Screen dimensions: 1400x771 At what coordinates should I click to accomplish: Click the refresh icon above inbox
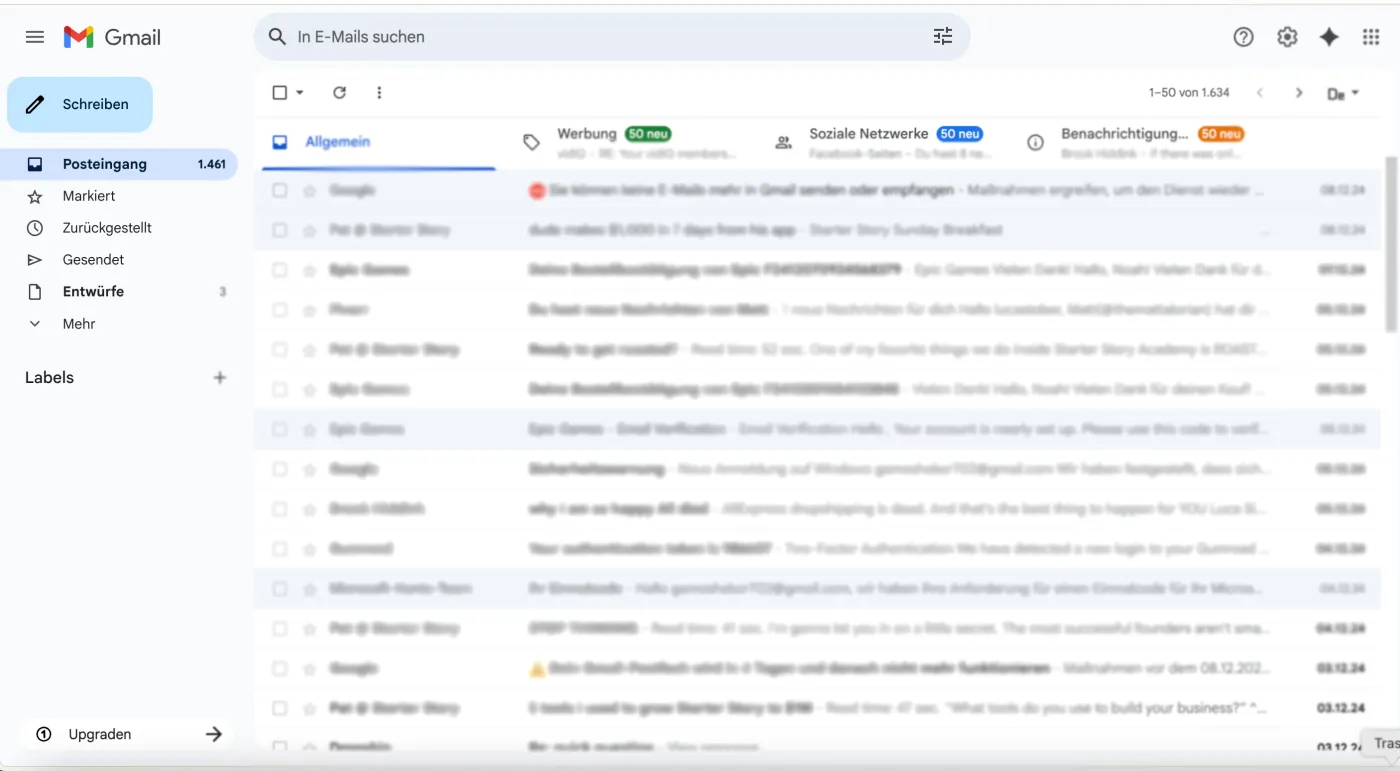point(340,92)
